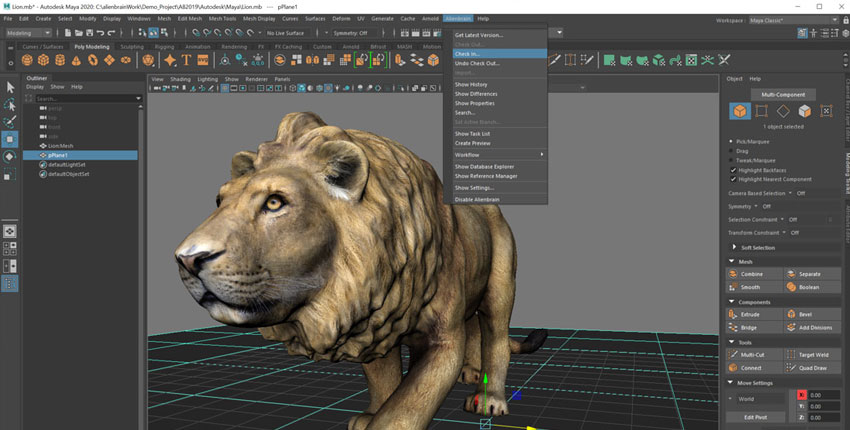Click the Bevel button

click(x=812, y=315)
